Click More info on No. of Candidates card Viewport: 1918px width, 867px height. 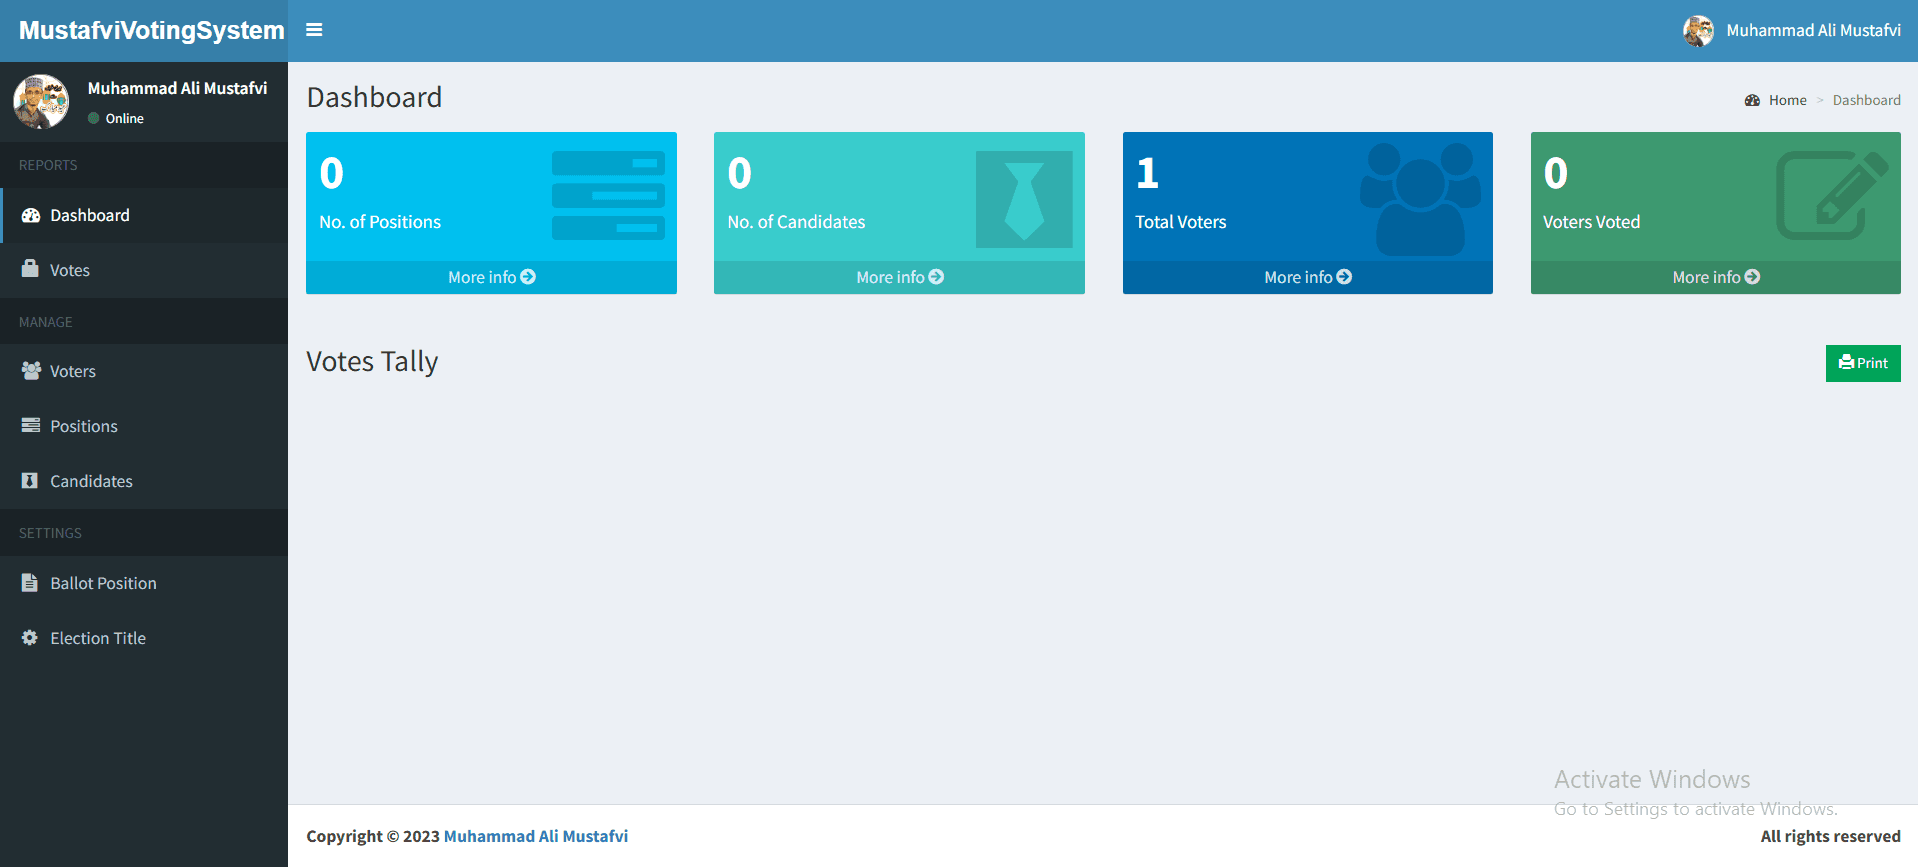point(899,277)
